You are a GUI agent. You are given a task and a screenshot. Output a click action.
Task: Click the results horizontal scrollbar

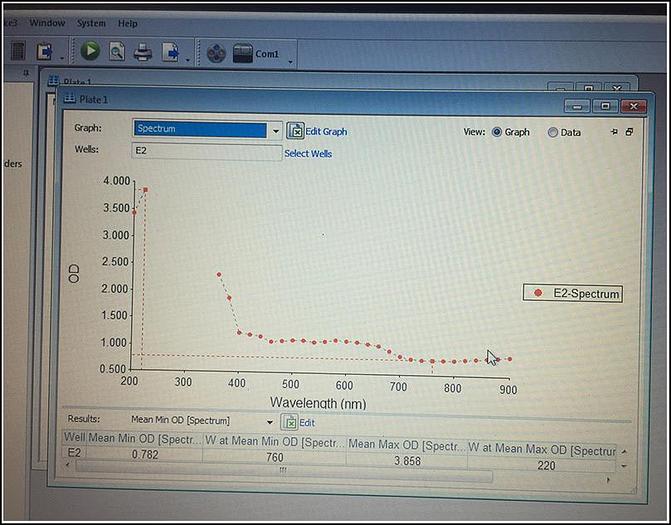point(283,470)
